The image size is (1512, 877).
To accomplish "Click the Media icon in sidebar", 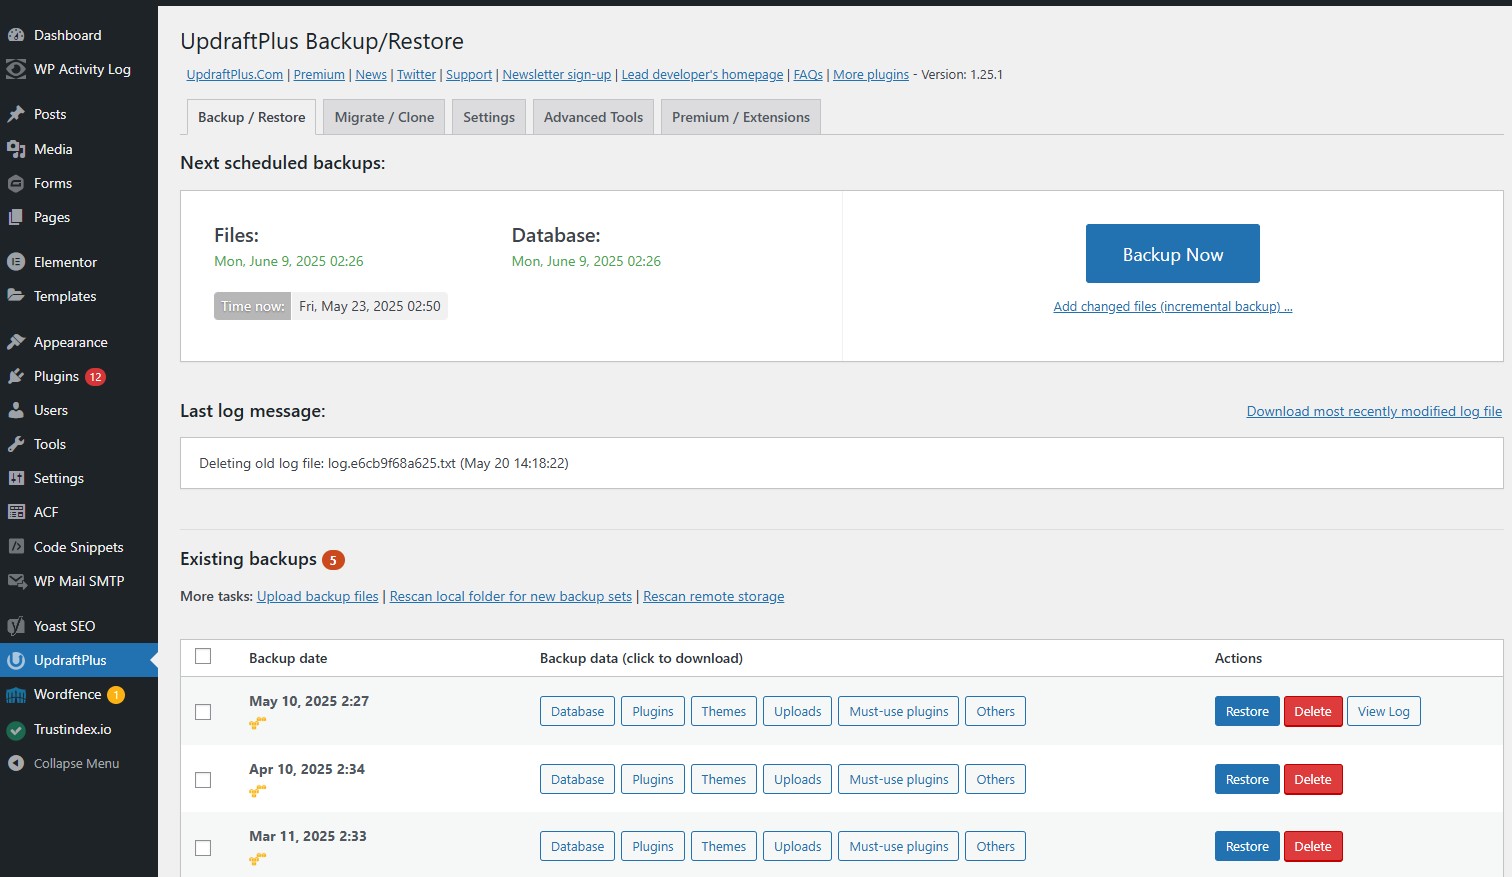I will click(x=16, y=149).
